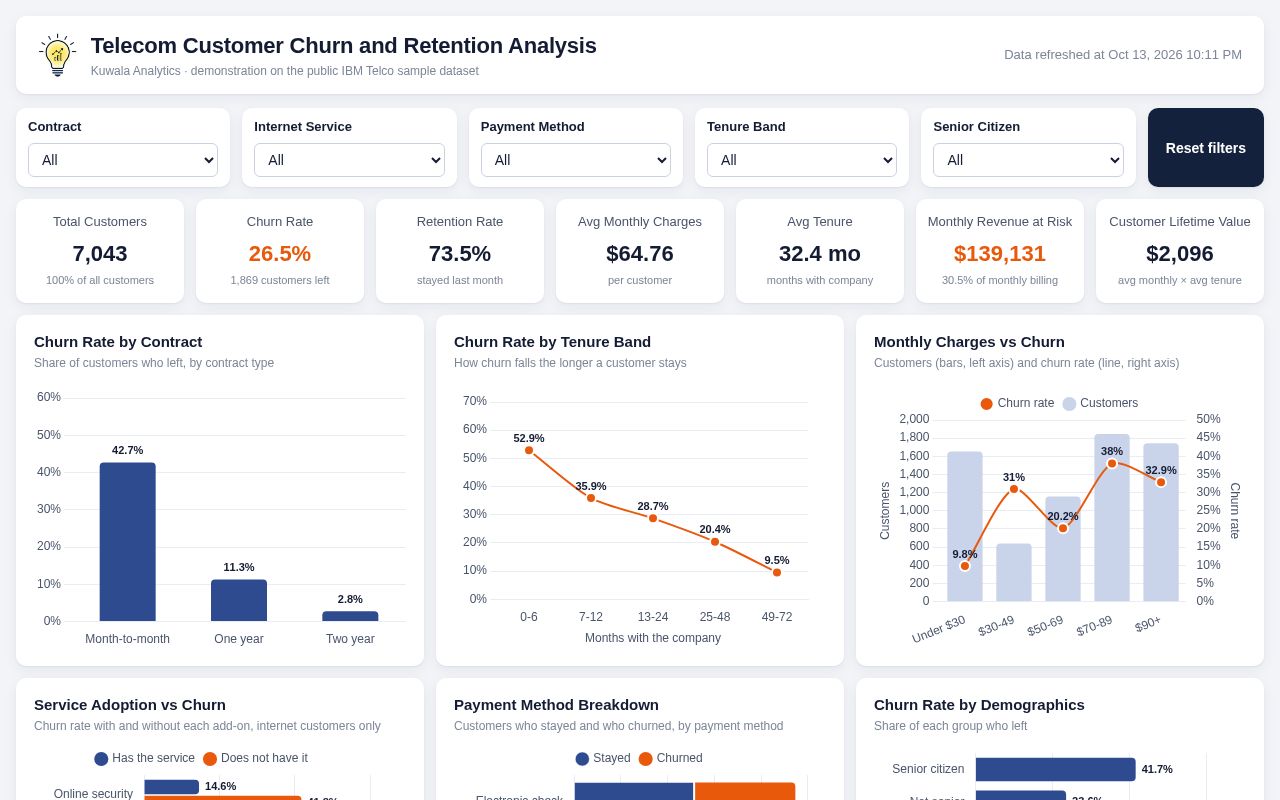Screen dimensions: 1280x800
Task: Click the $50-69 customers bar
Action: tap(1063, 549)
